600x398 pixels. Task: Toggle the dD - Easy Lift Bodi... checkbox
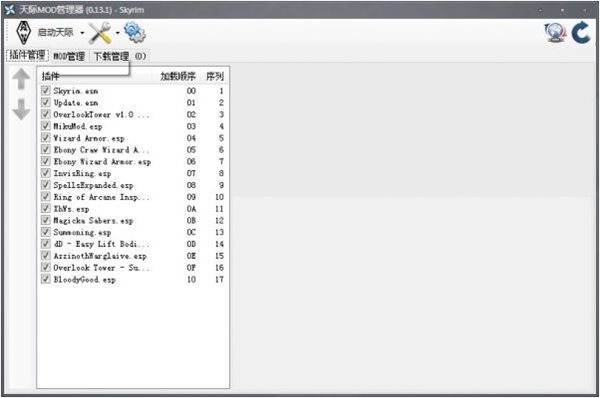(x=46, y=244)
